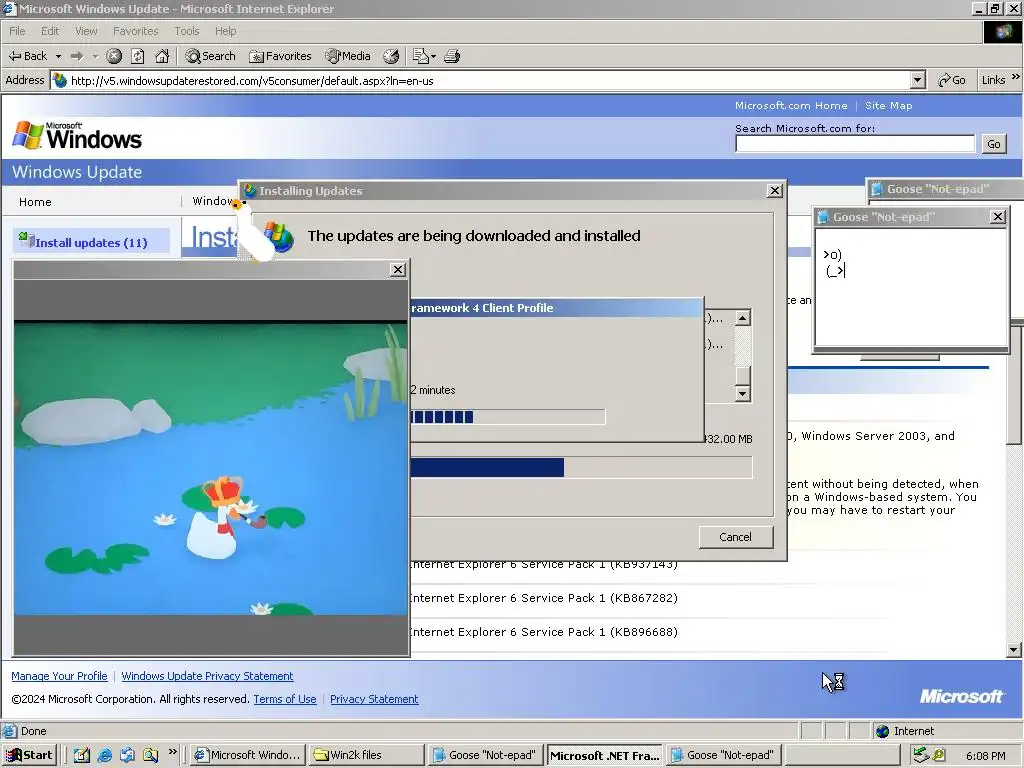Click the back Goose "Not-epad" window title

[938, 189]
